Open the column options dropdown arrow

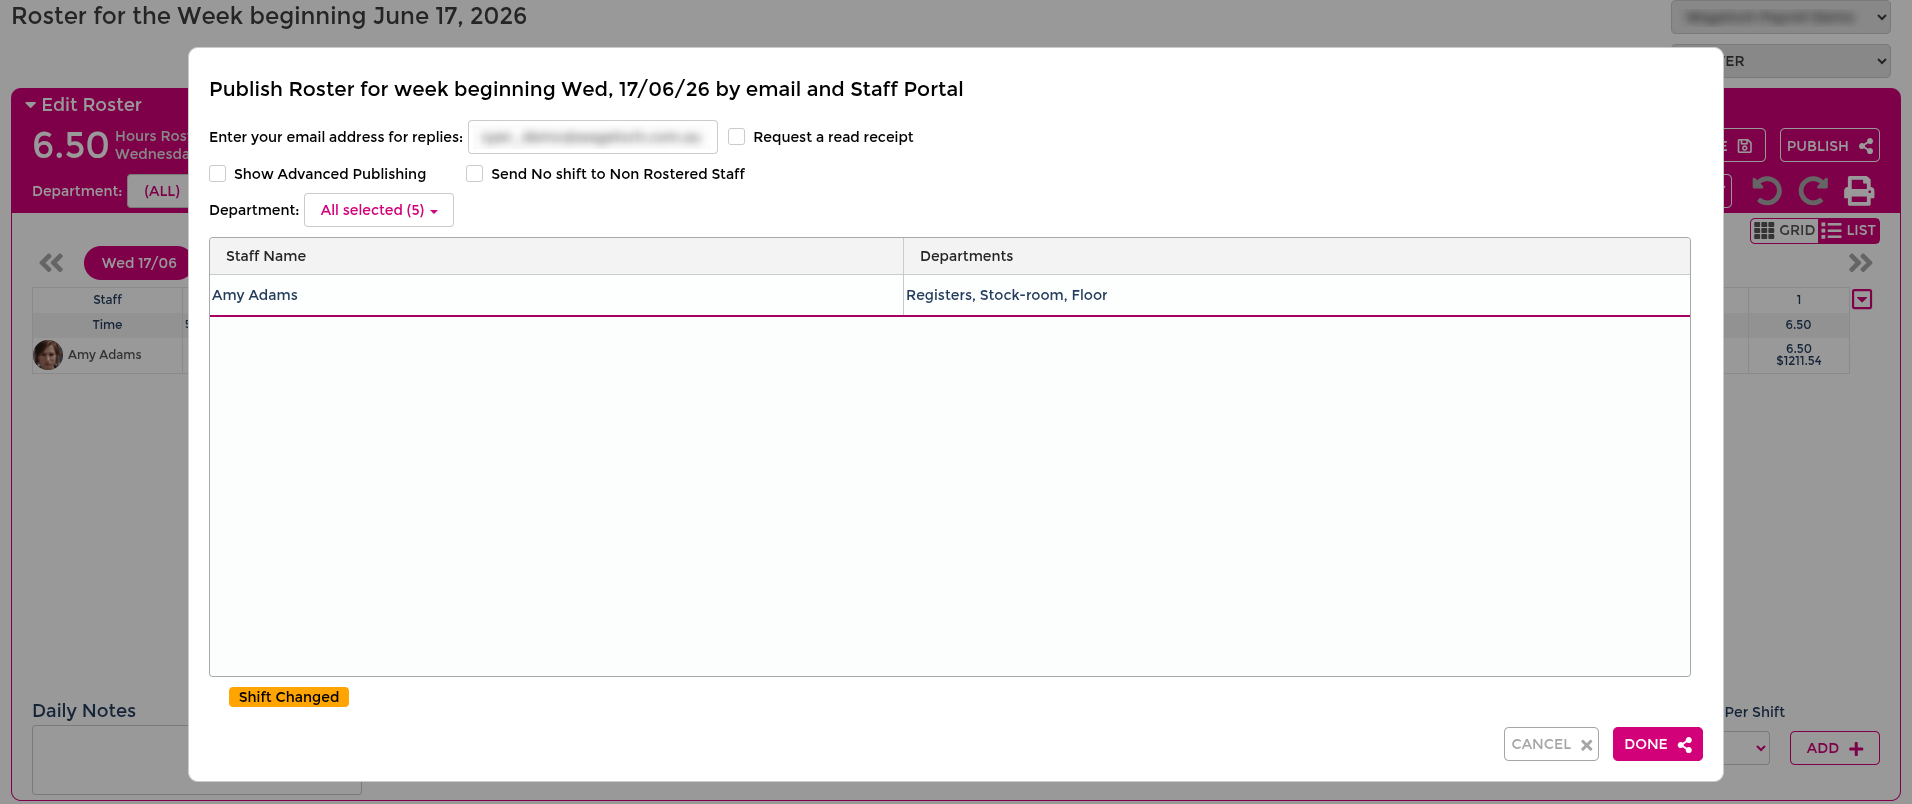coord(1862,299)
